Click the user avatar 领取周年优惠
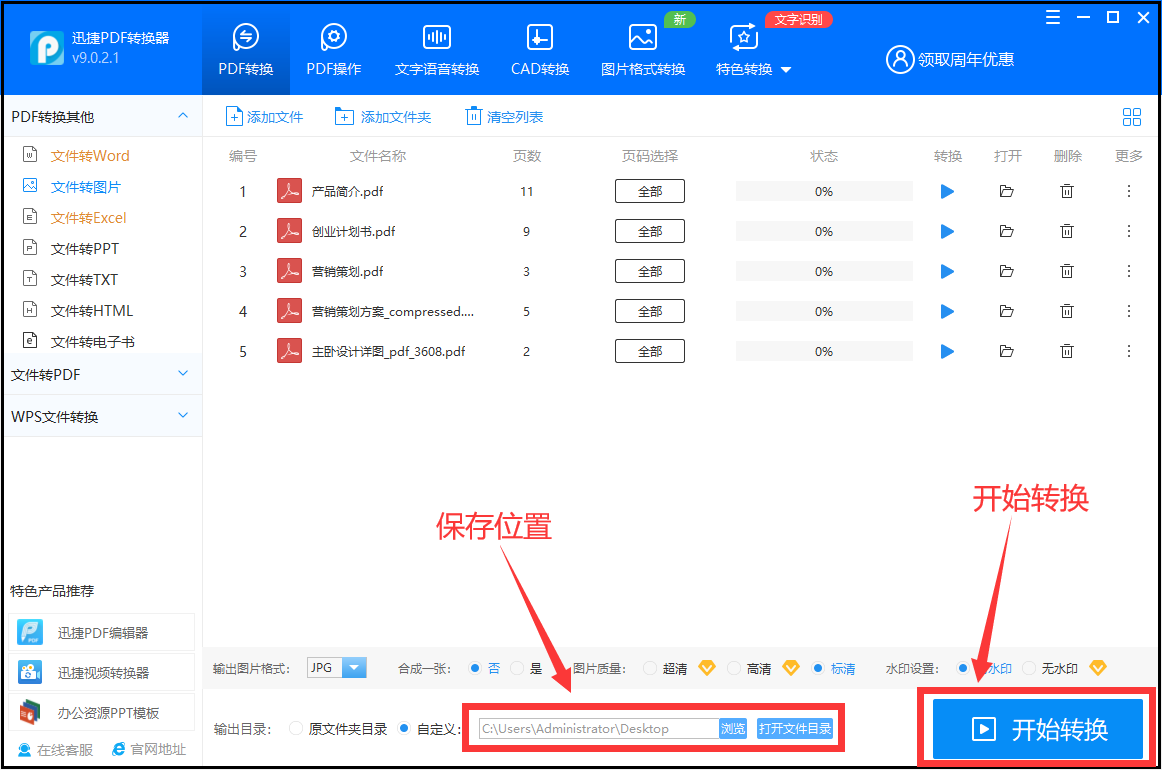This screenshot has width=1162, height=770. 900,59
